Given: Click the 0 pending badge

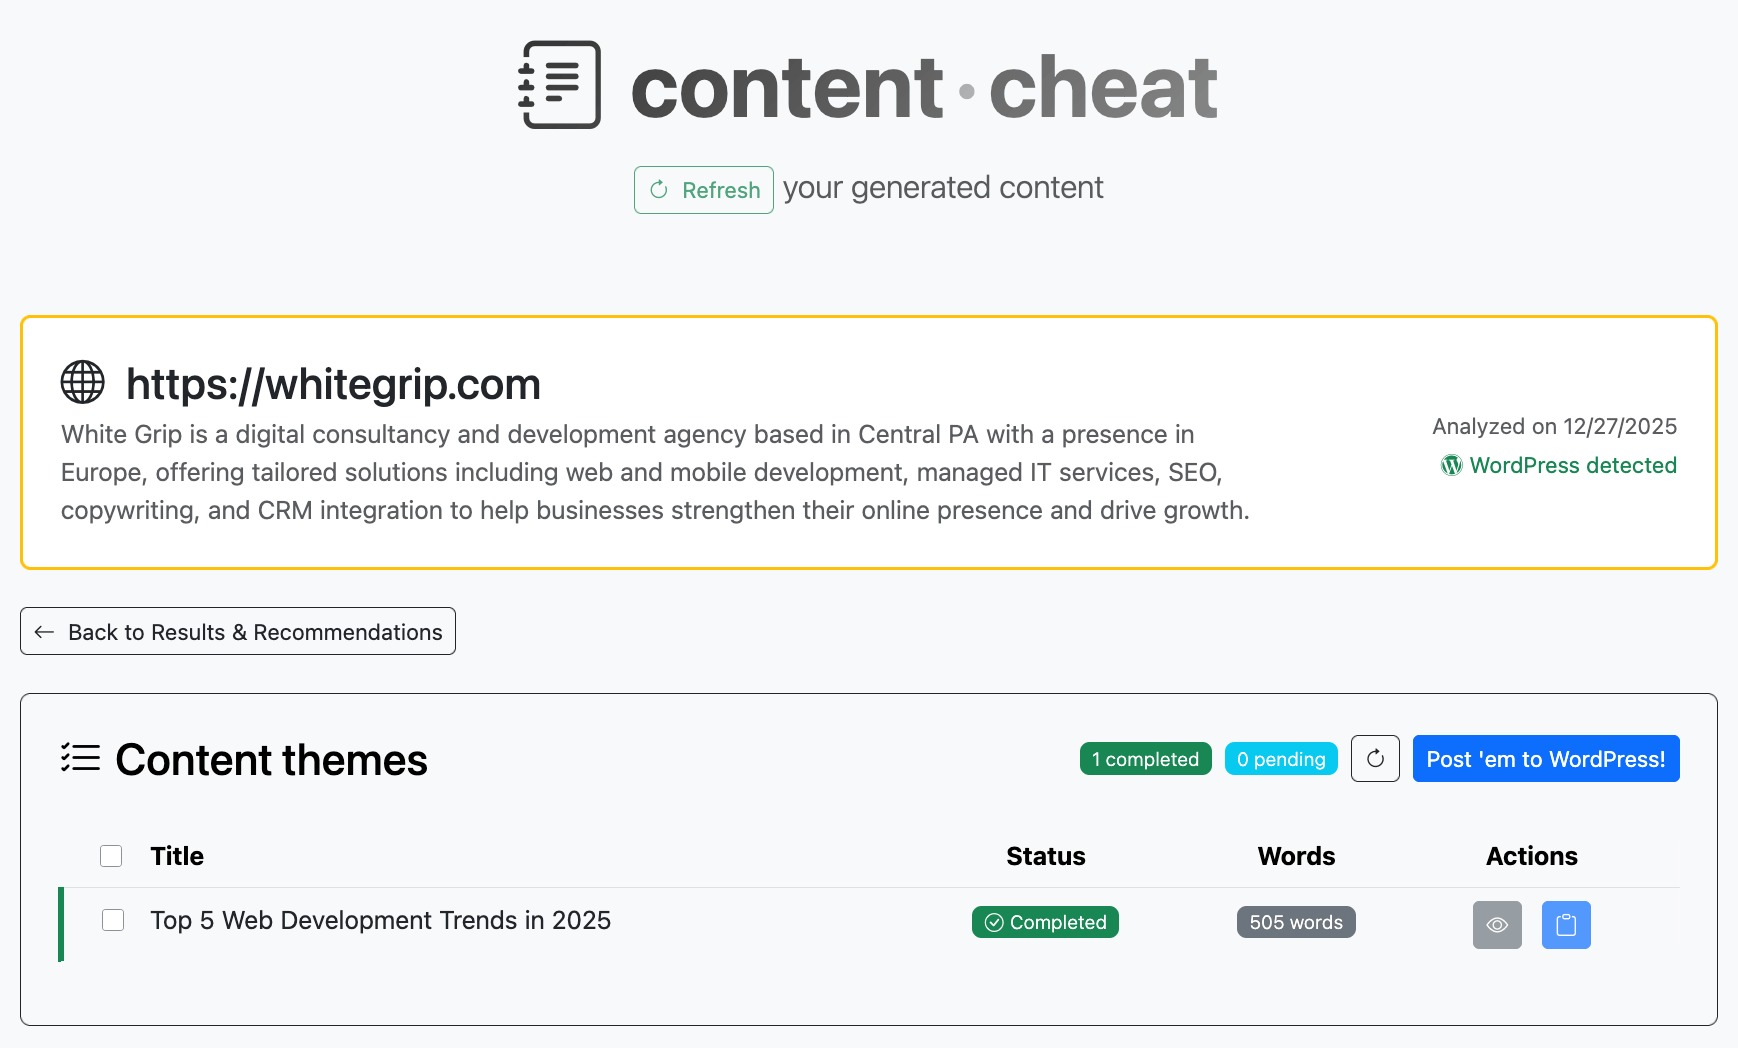Looking at the screenshot, I should [x=1280, y=759].
